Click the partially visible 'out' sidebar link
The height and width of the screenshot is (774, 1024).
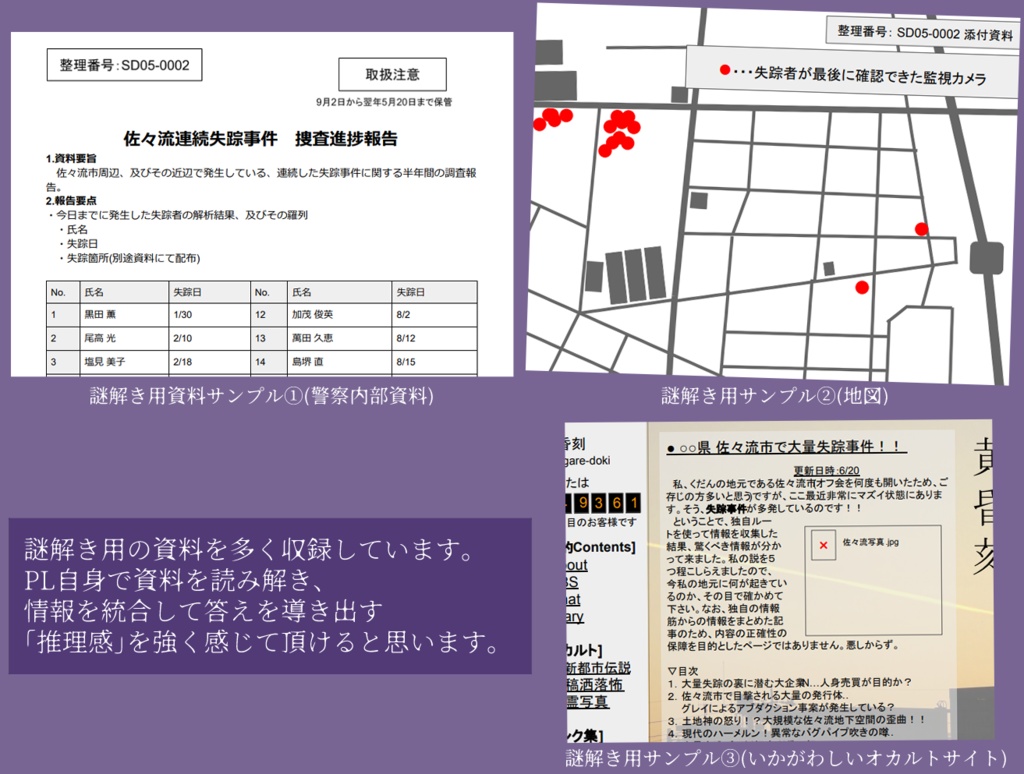(577, 565)
